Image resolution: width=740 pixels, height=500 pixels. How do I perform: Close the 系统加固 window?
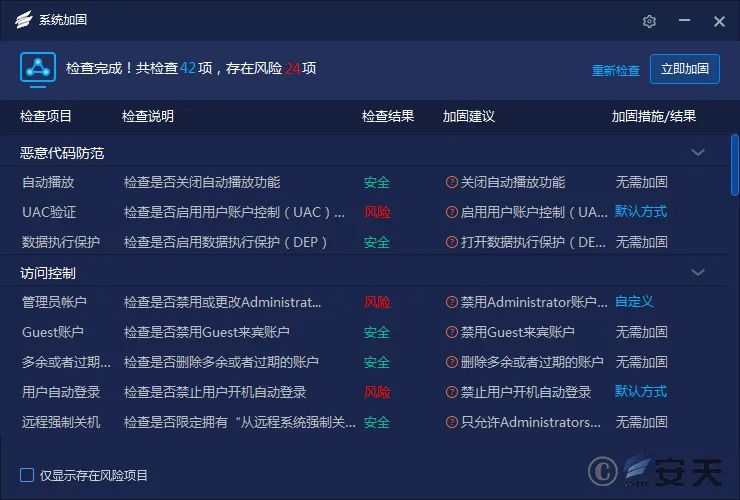719,21
